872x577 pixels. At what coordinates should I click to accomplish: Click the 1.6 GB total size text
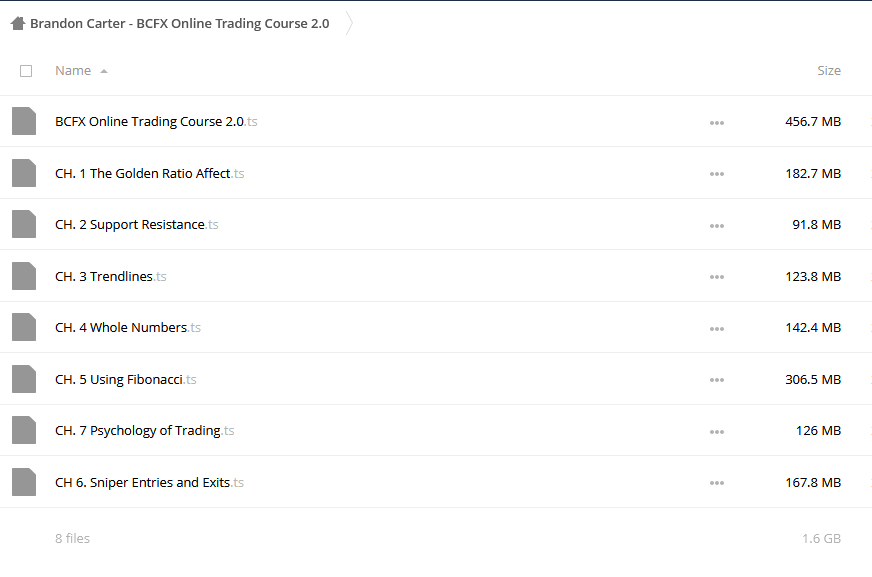click(821, 538)
